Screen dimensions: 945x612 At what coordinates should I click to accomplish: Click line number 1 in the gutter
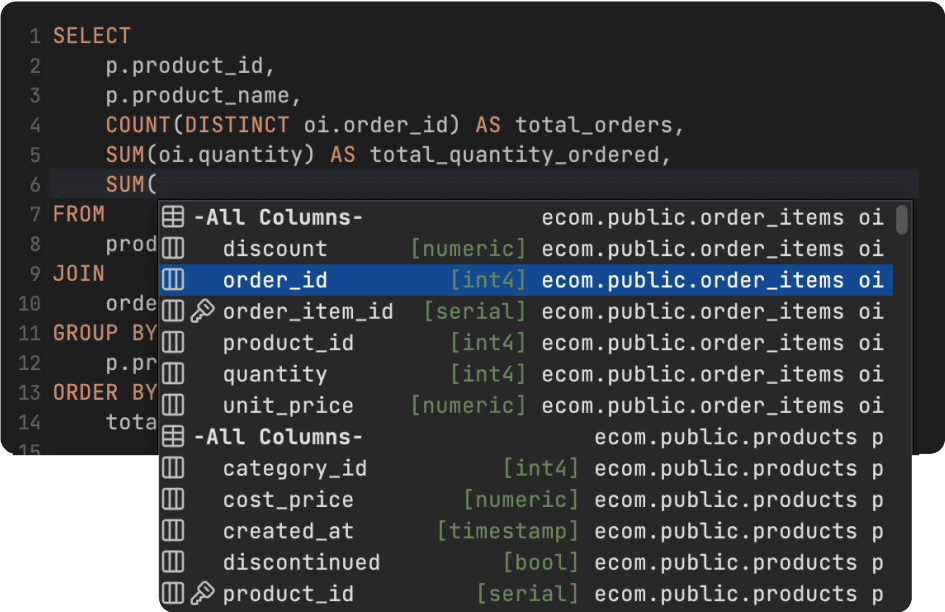pos(35,37)
